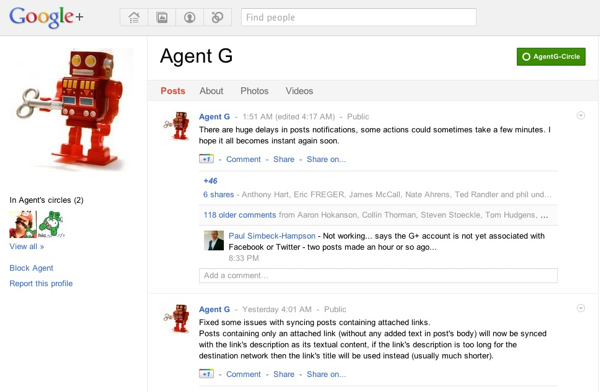600x392 pixels.
Task: Open Paul Simbeck-Hampson's profile name link
Action: click(x=272, y=236)
